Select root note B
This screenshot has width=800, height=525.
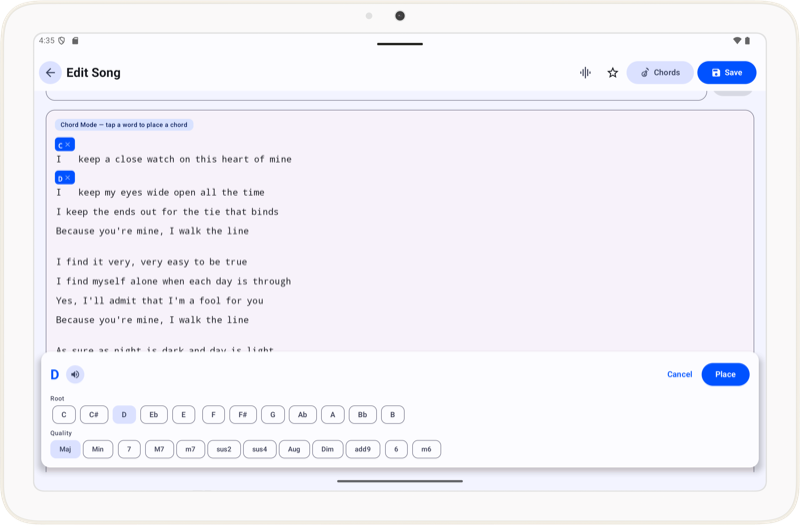coord(393,415)
